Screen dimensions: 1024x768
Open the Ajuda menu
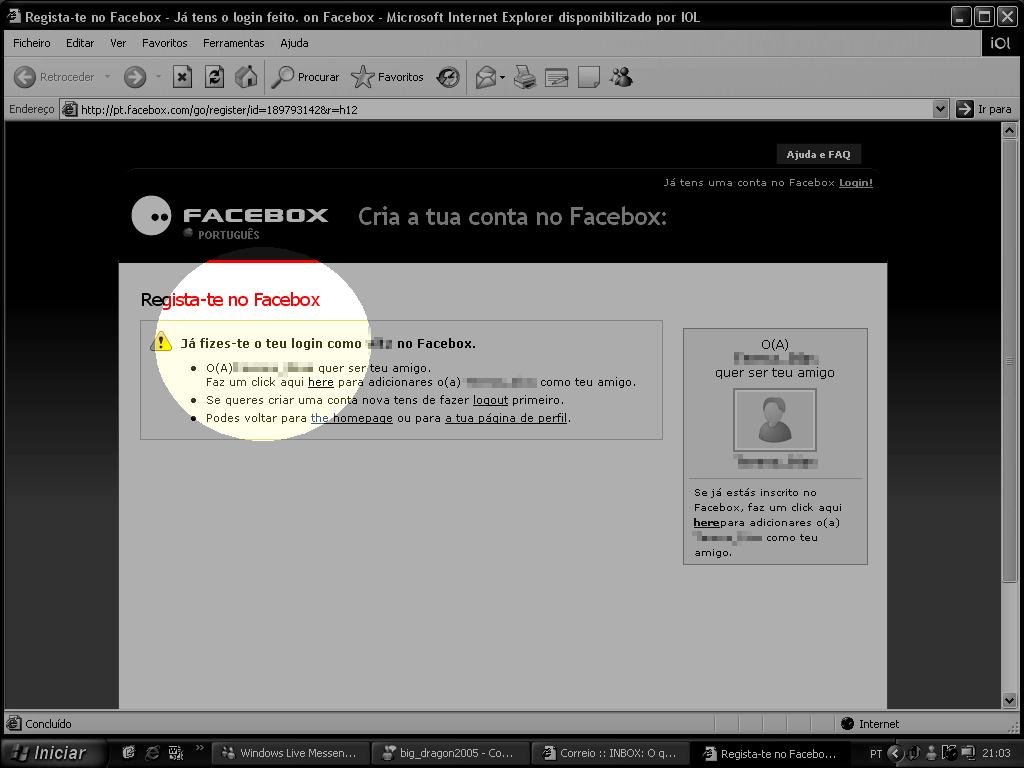point(294,43)
